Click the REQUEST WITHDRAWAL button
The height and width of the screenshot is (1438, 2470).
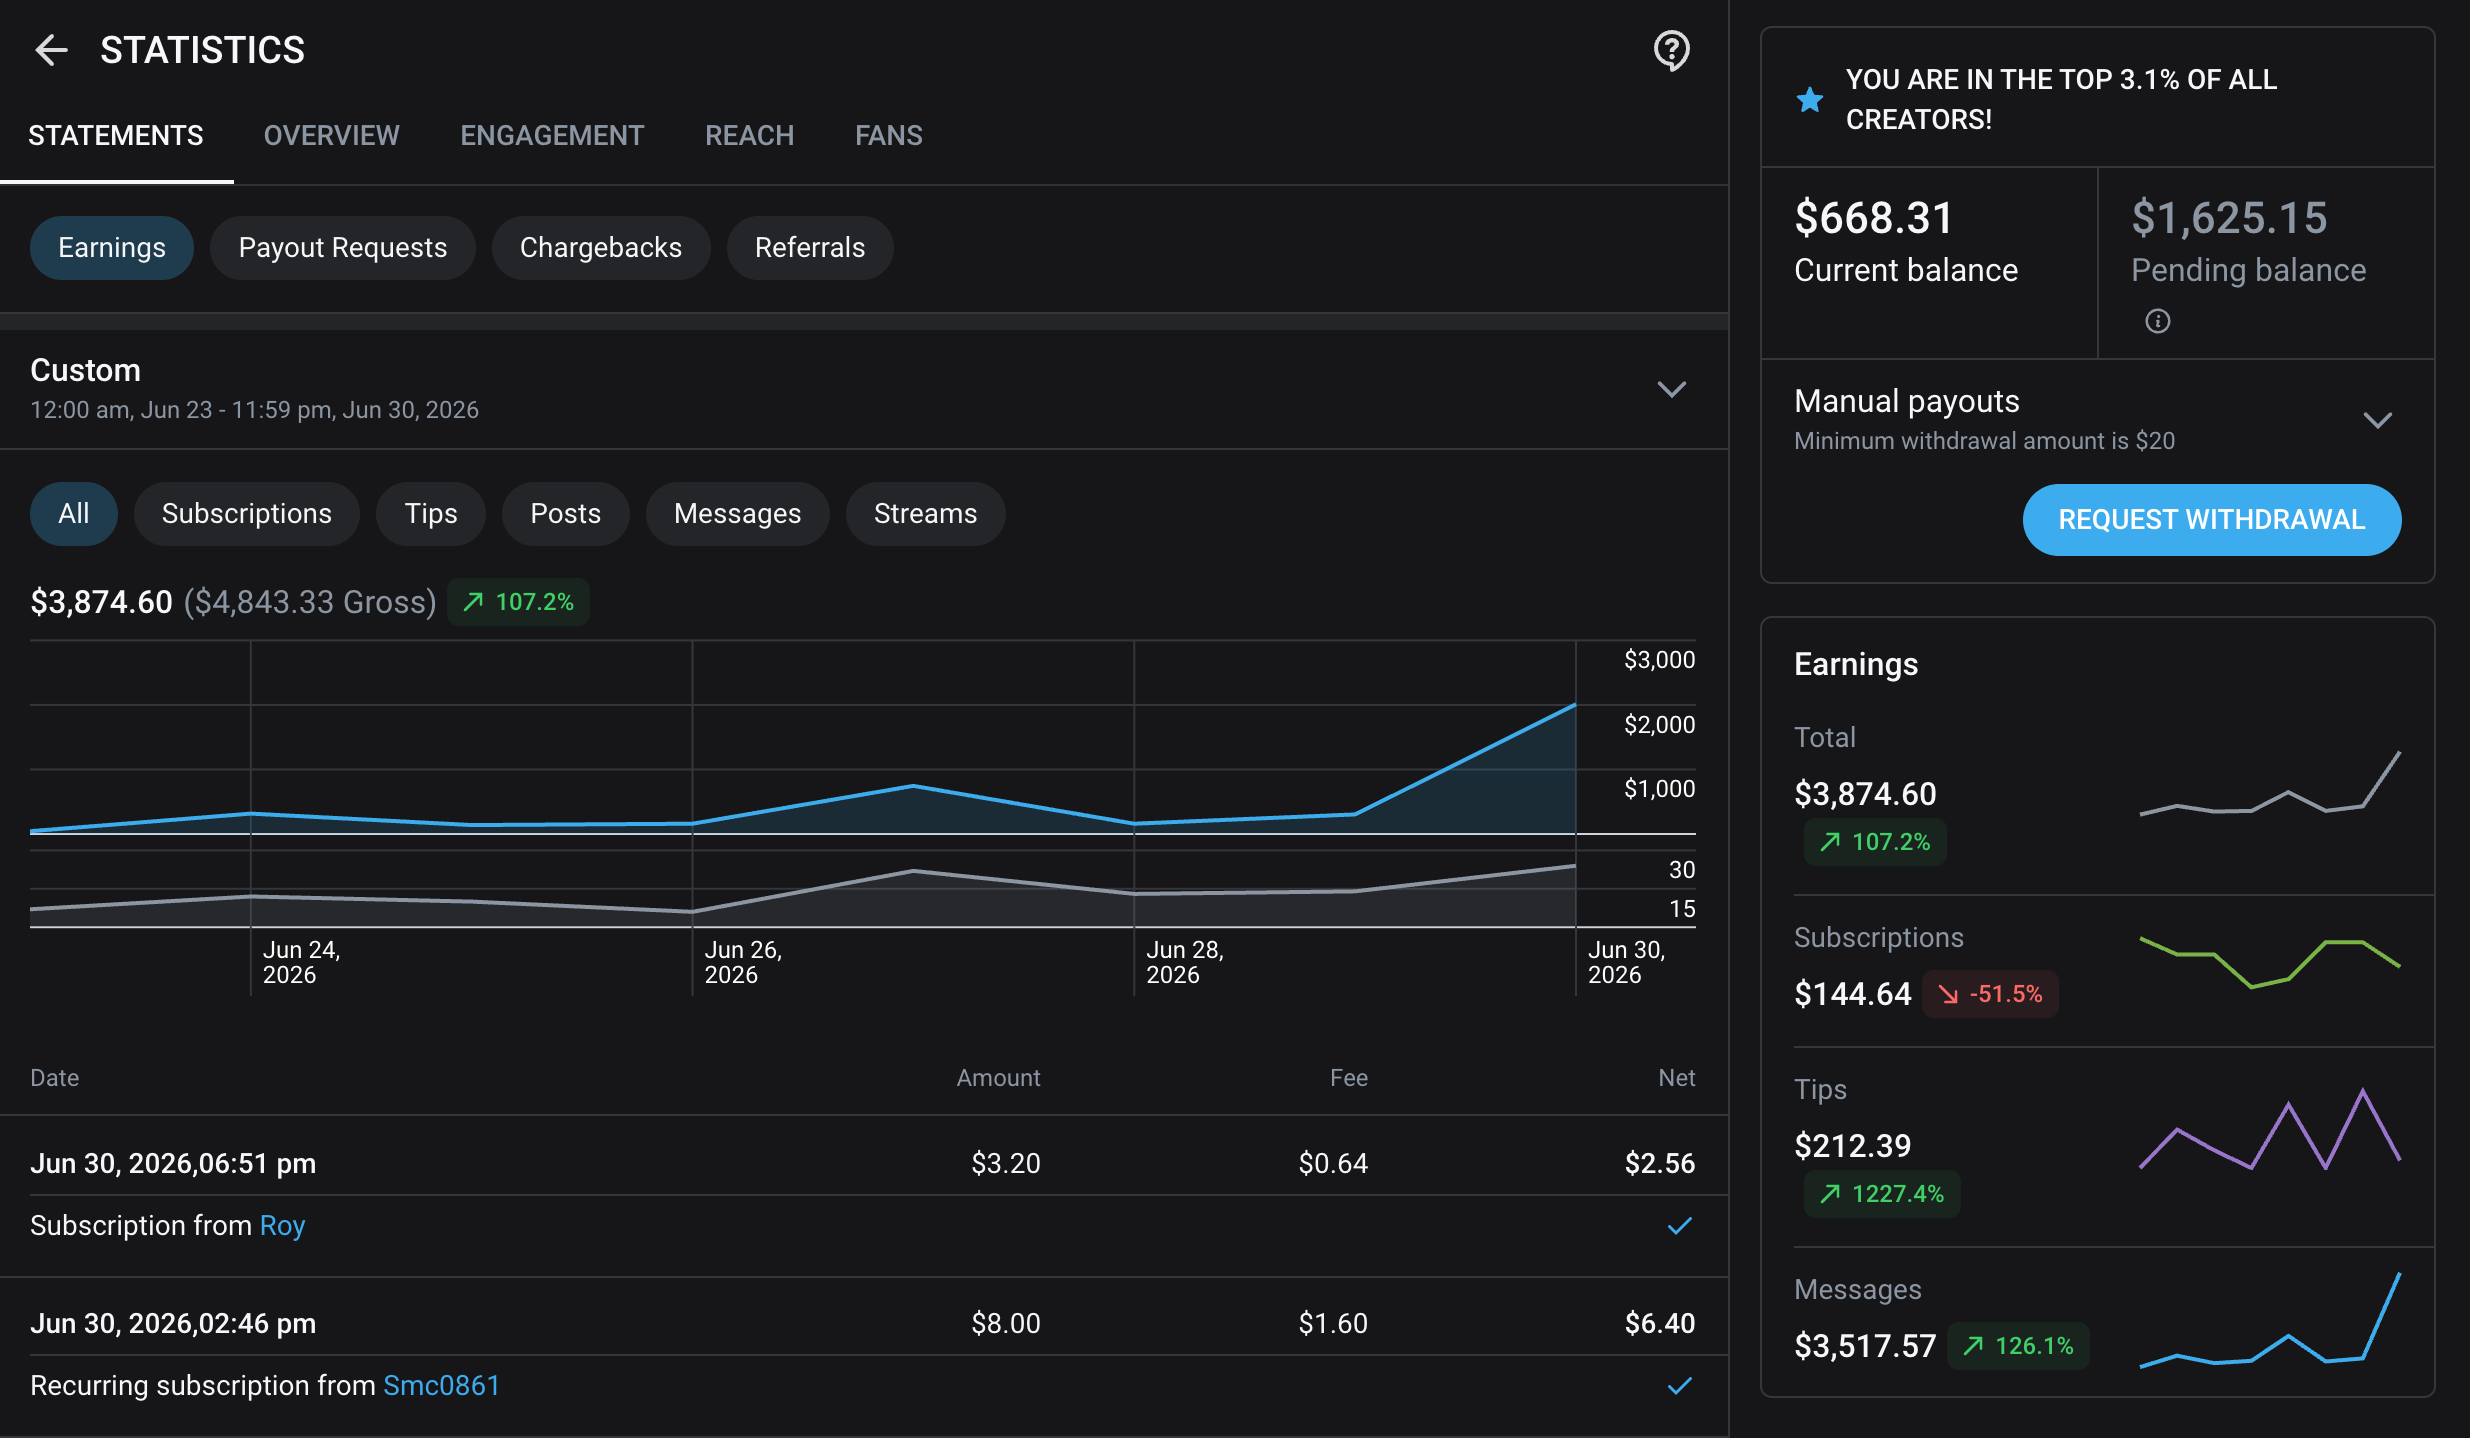pos(2212,520)
